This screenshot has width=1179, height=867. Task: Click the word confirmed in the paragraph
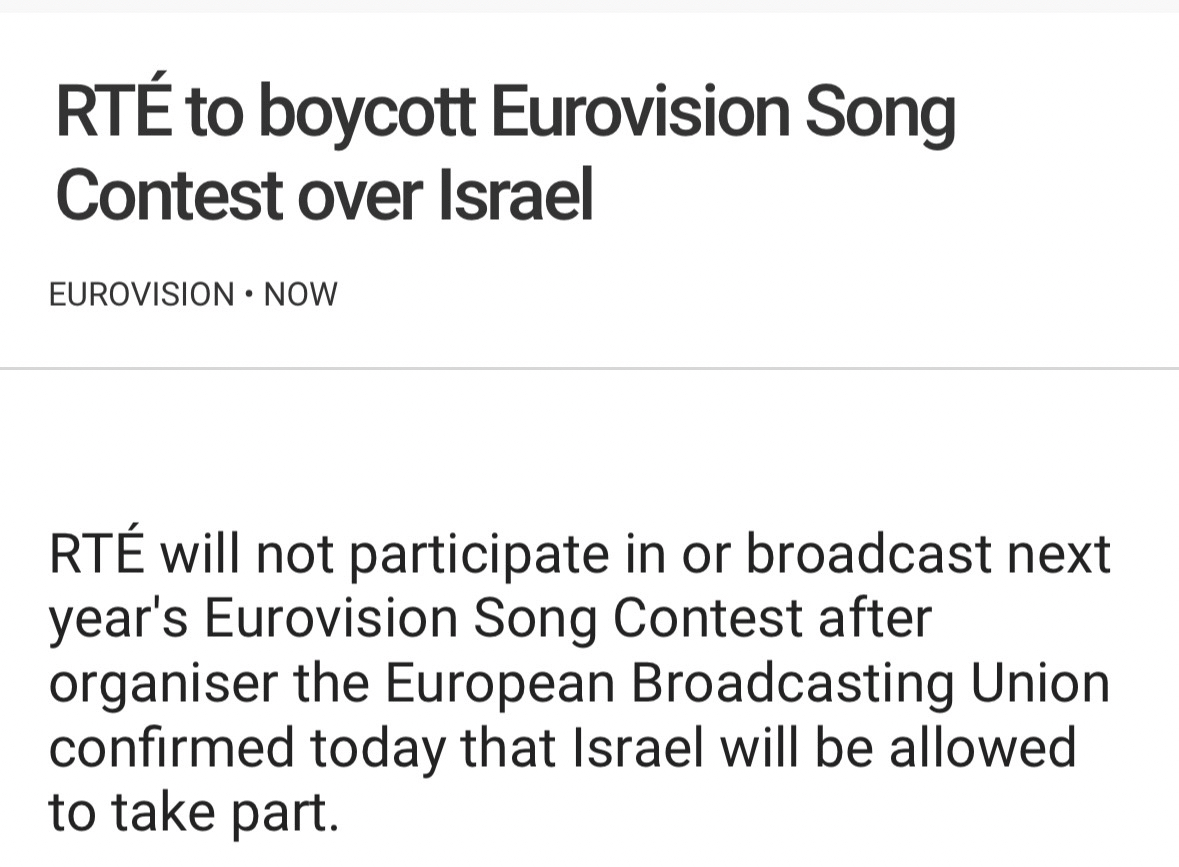pos(172,749)
